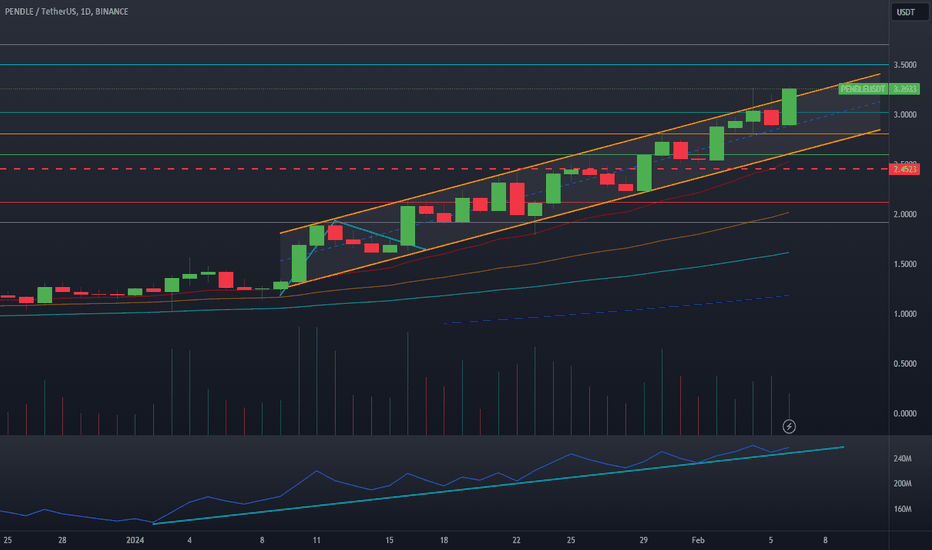Click the 0.0000 price axis value
932x550 pixels.
pos(905,413)
